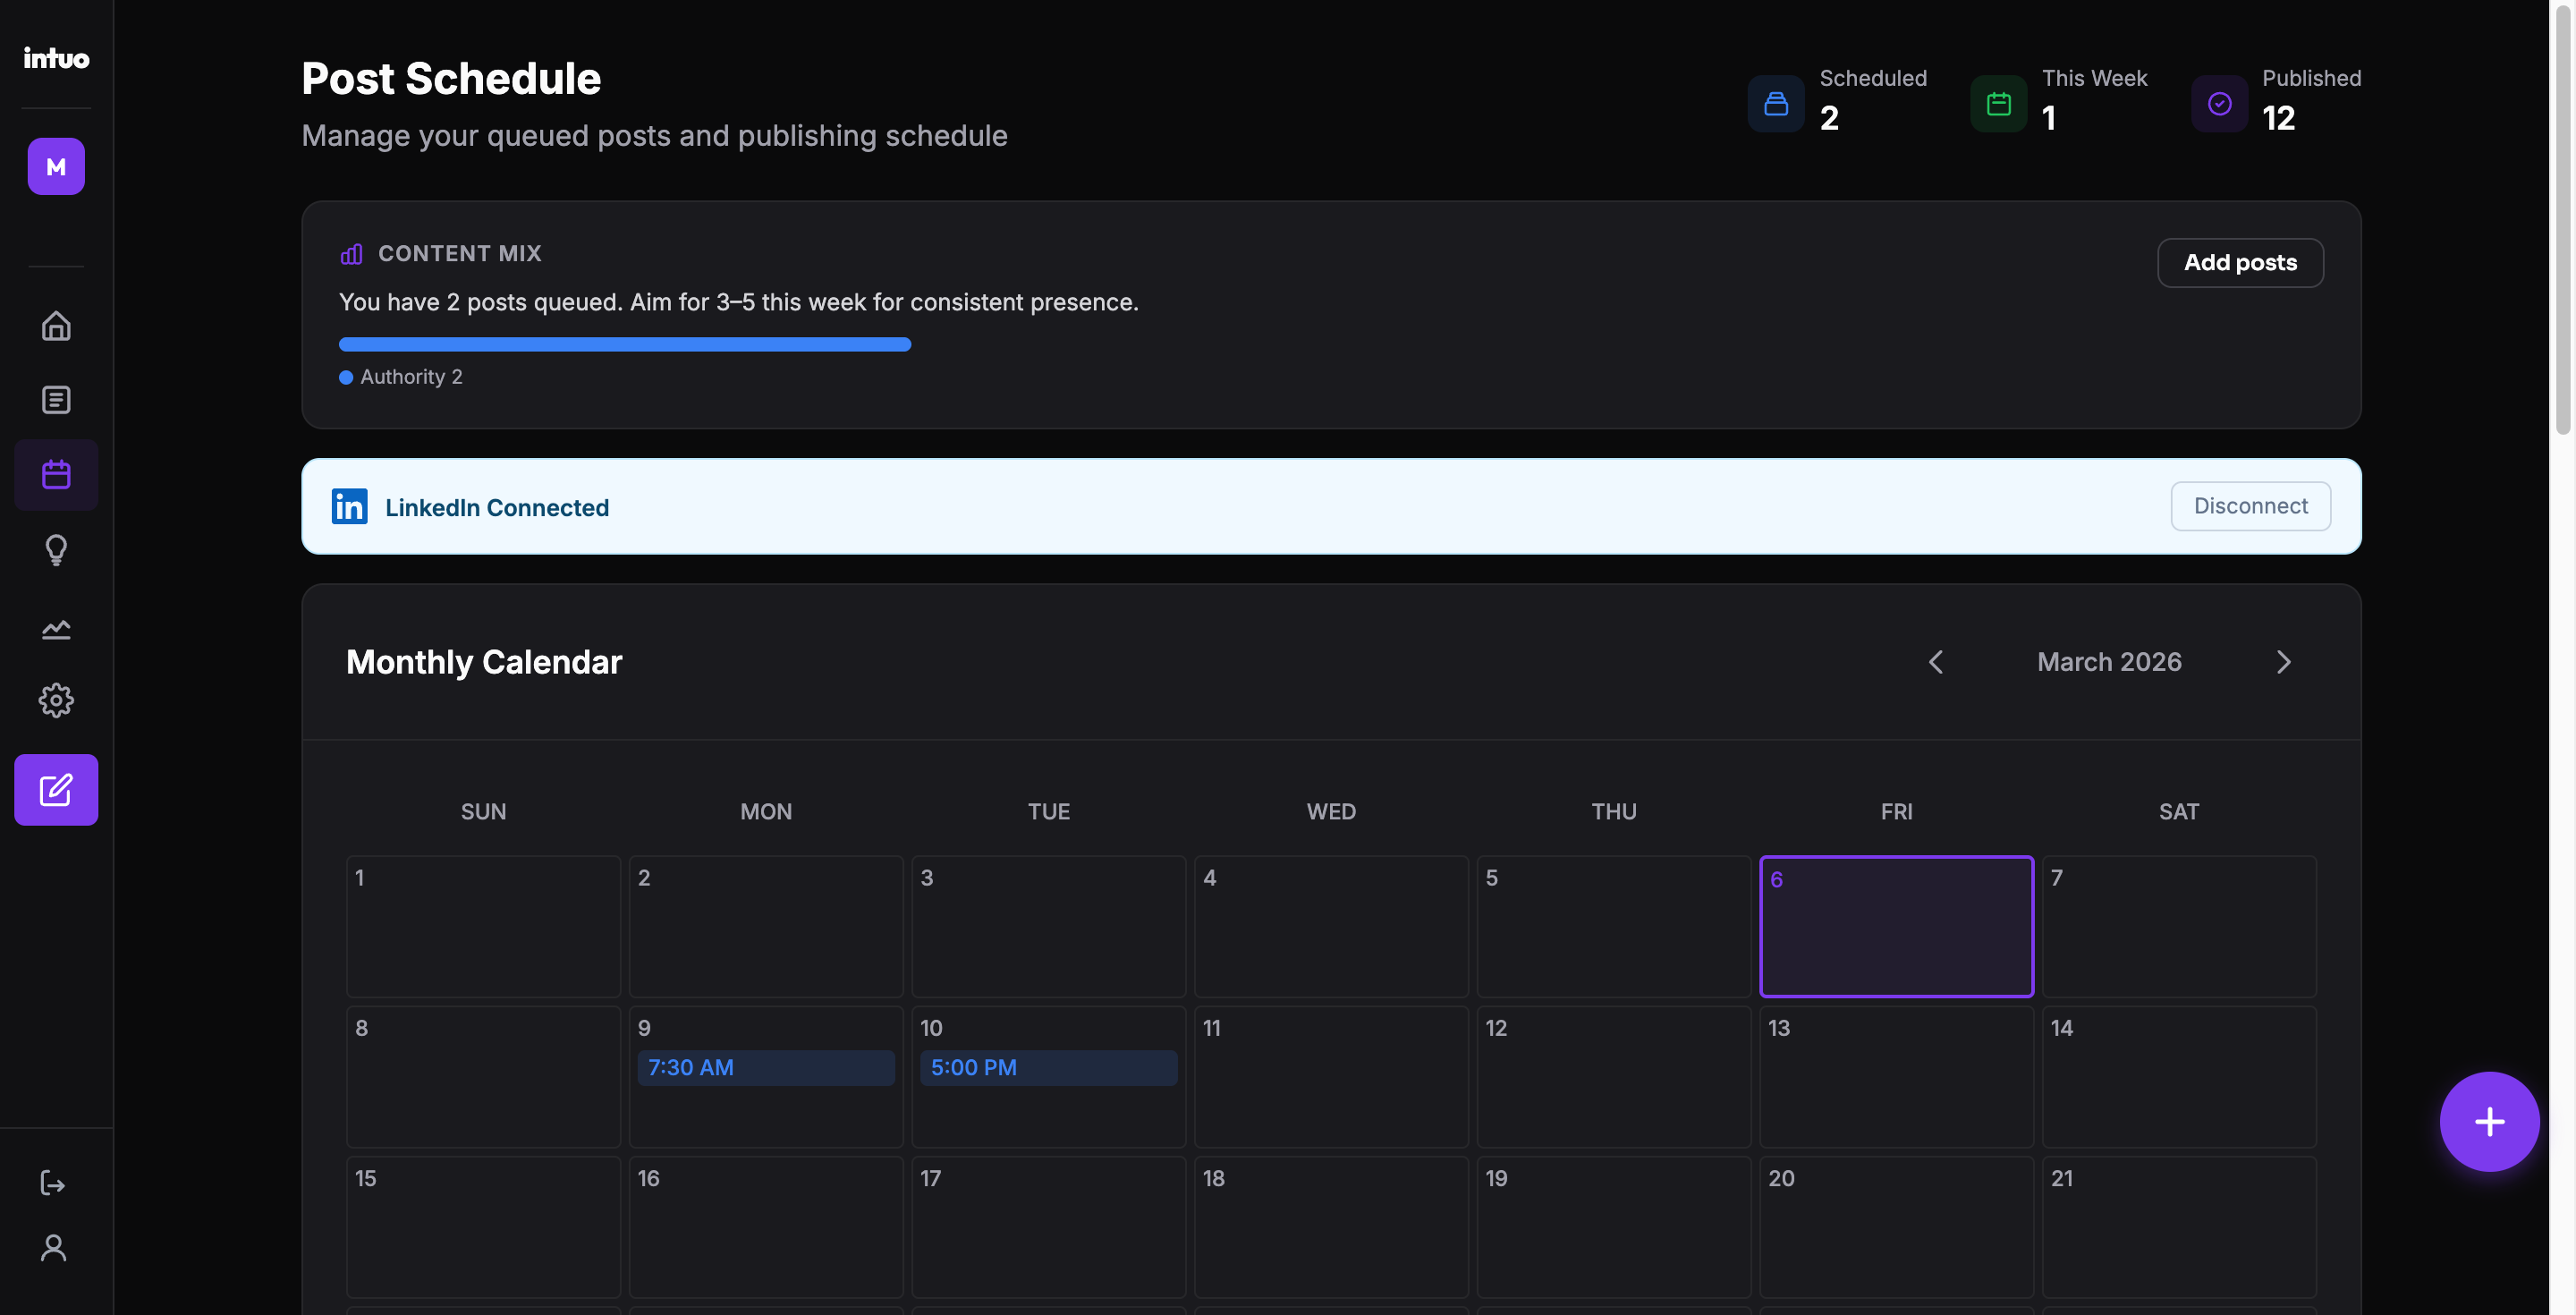
Task: Open the 5:00 PM post on March 10
Action: click(1048, 1067)
